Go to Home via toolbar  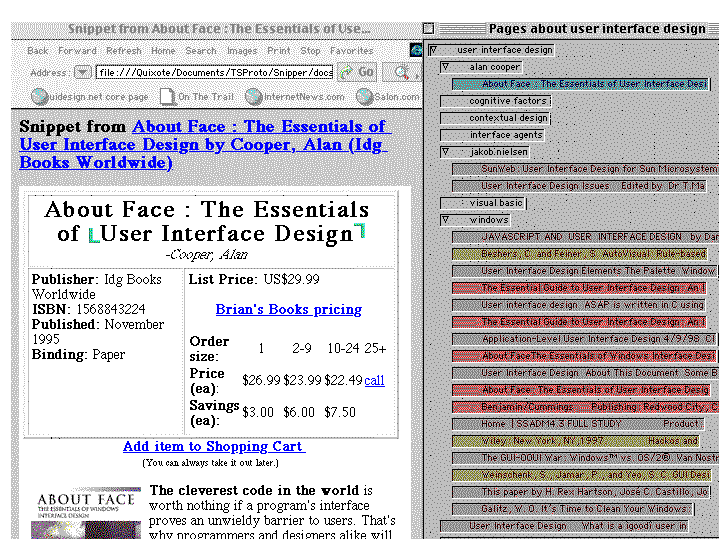[163, 51]
